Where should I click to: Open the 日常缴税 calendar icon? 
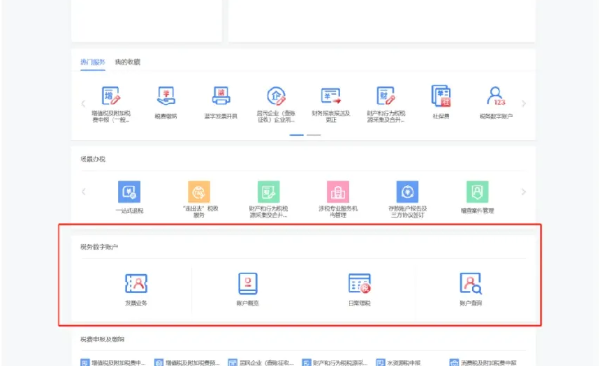click(x=359, y=283)
